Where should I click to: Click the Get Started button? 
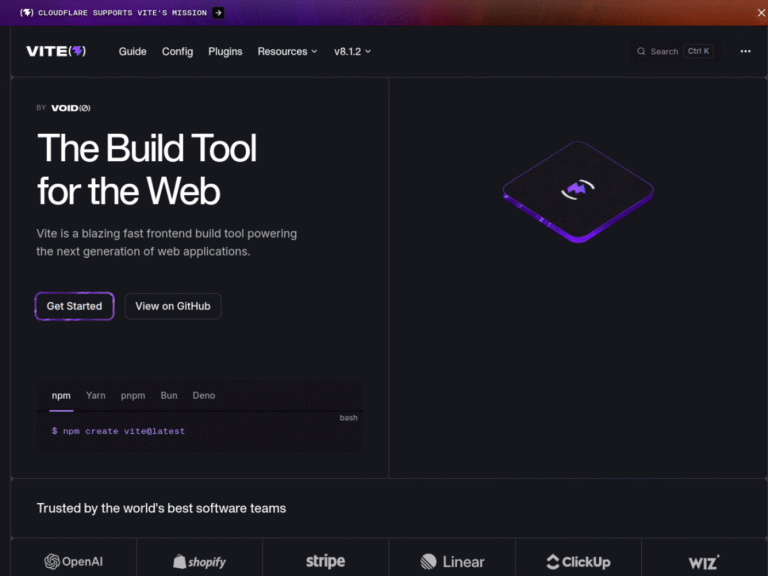point(74,306)
